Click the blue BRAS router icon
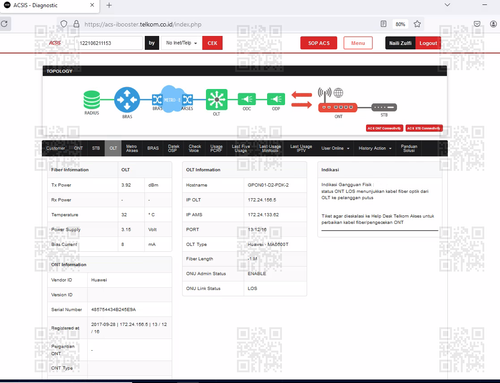The height and width of the screenshot is (383, 500). point(127,100)
